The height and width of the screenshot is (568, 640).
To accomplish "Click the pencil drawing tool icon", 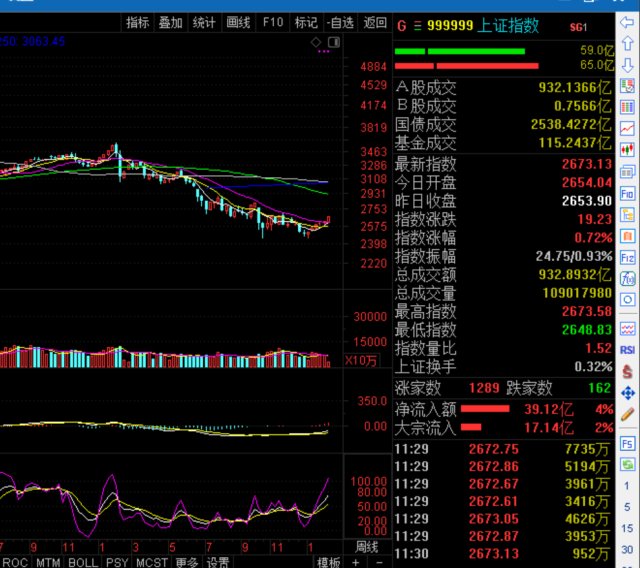I will 628,412.
